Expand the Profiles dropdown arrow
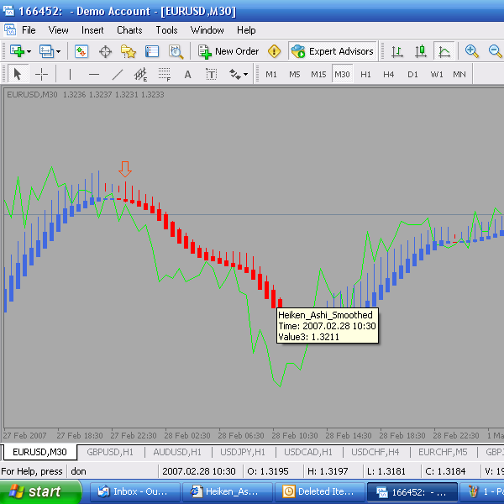 click(x=58, y=52)
